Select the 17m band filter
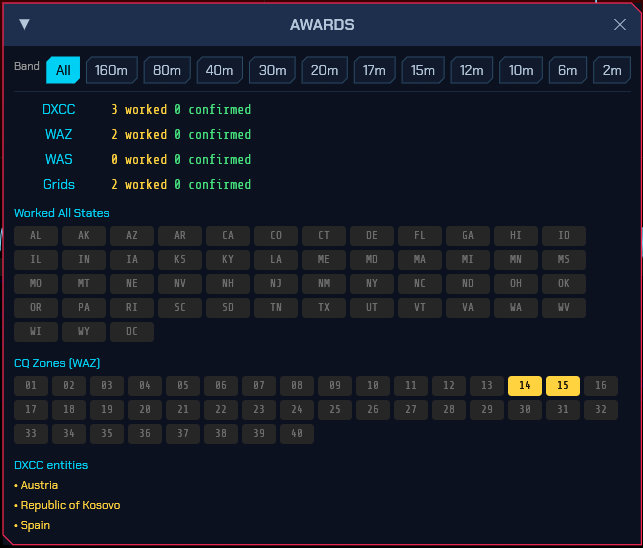 coord(374,70)
